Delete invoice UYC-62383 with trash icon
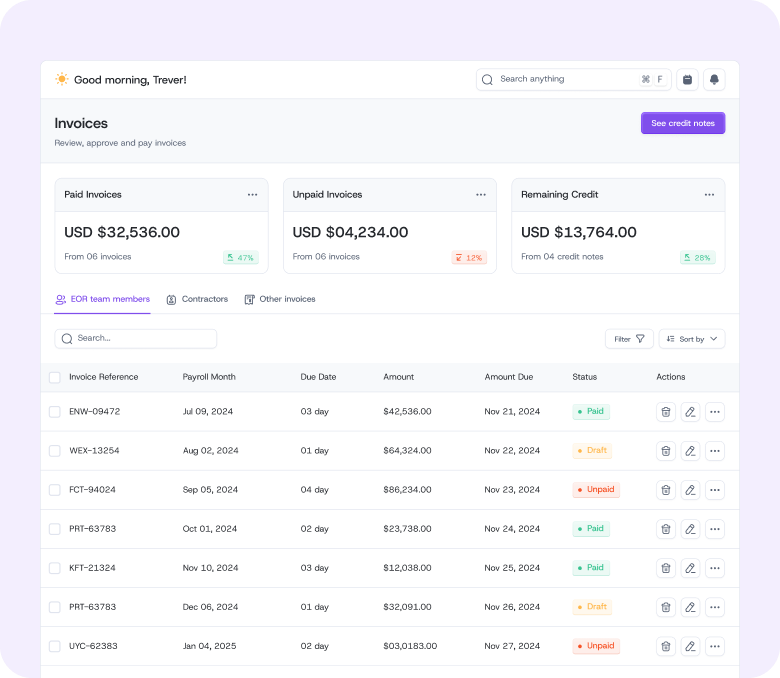The width and height of the screenshot is (780, 678). pyautogui.click(x=666, y=646)
